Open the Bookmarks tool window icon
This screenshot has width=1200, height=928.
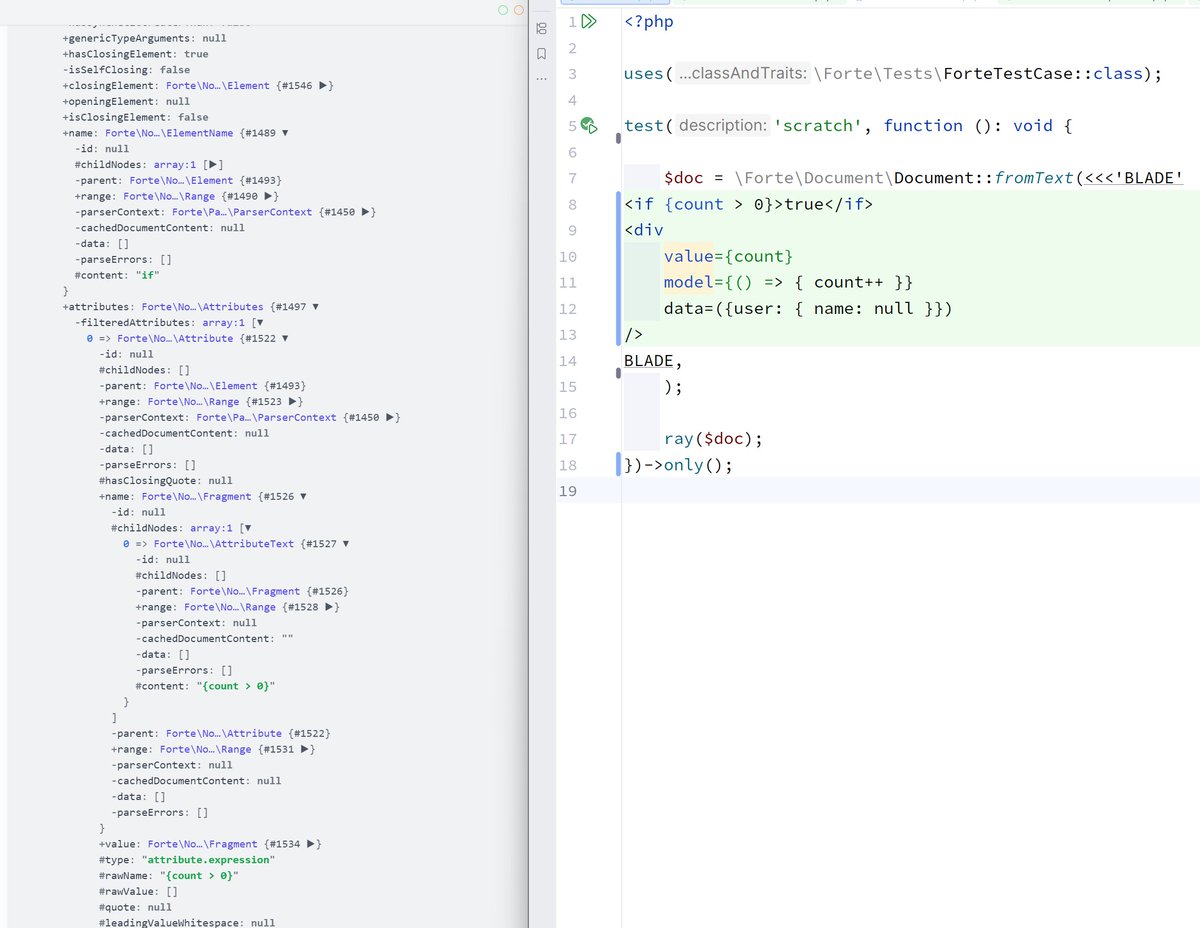(541, 53)
